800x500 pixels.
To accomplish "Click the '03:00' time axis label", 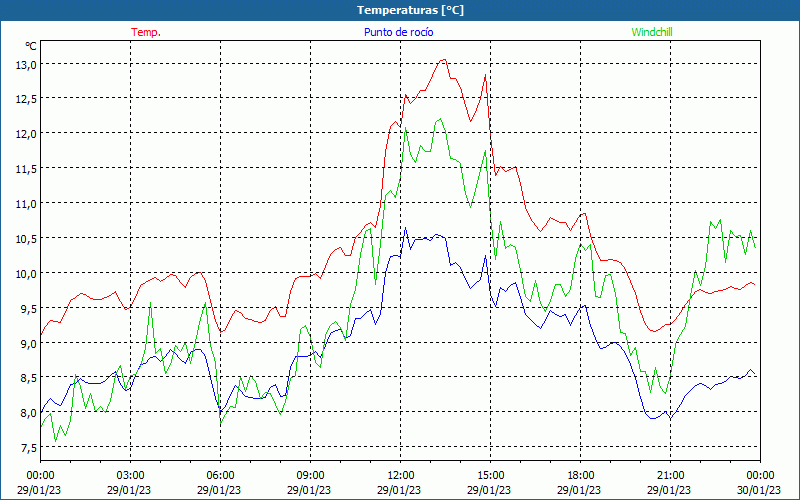I will tap(131, 476).
